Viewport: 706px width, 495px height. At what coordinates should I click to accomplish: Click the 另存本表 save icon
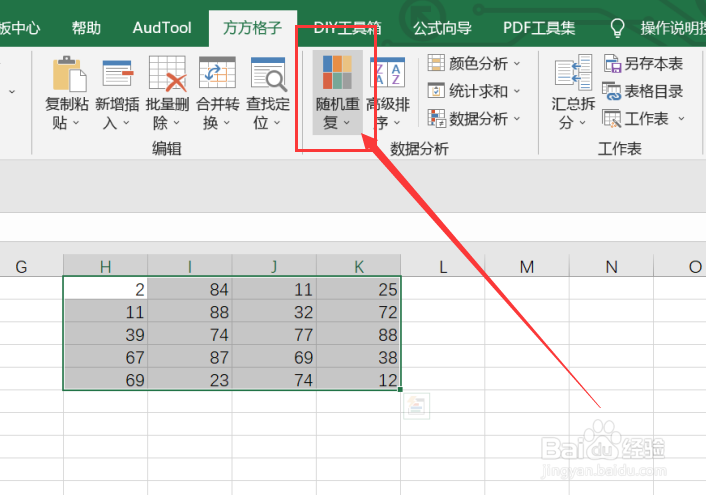[x=612, y=64]
